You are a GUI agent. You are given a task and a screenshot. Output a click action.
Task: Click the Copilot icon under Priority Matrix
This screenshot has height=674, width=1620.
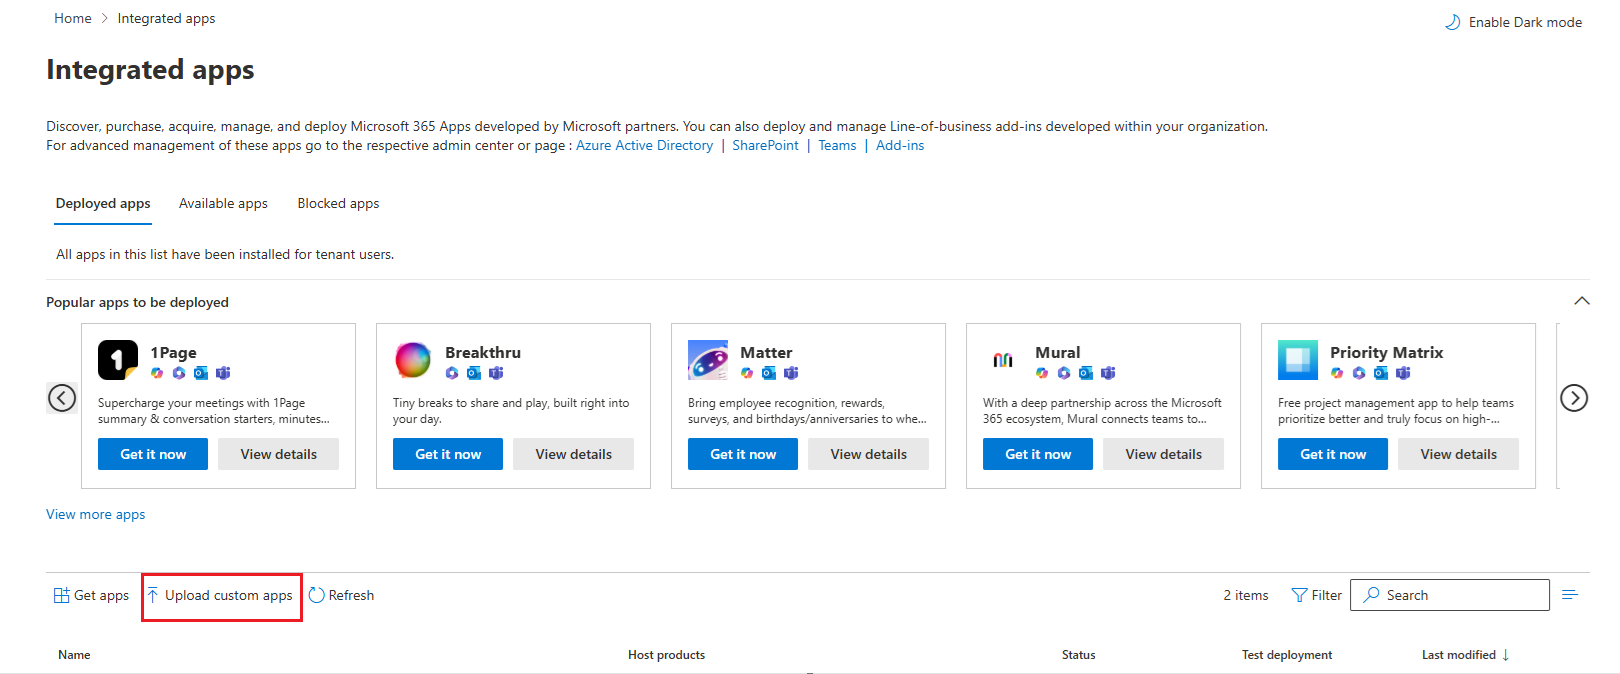tap(1337, 373)
